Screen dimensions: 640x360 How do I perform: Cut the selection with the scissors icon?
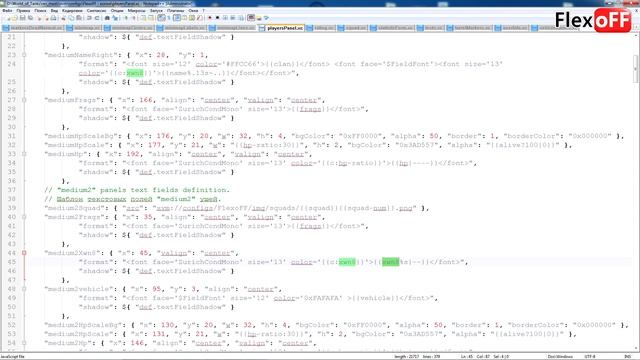point(63,18)
